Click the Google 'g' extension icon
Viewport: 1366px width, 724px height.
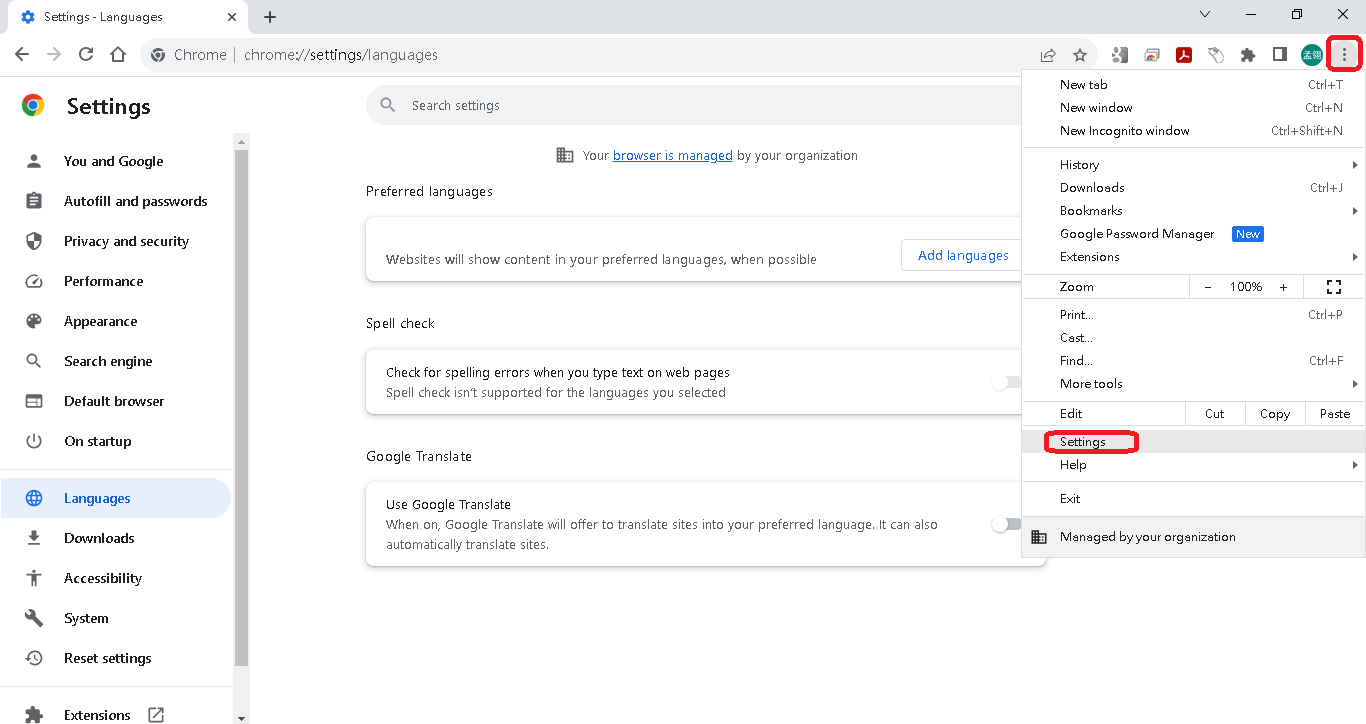tap(1120, 55)
